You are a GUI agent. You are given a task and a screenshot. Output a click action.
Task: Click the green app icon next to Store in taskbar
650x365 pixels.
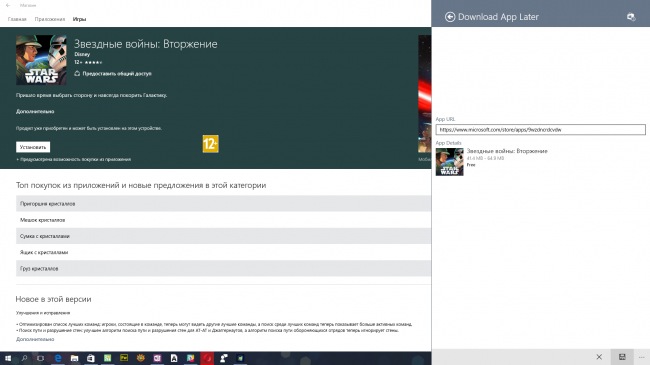point(107,358)
